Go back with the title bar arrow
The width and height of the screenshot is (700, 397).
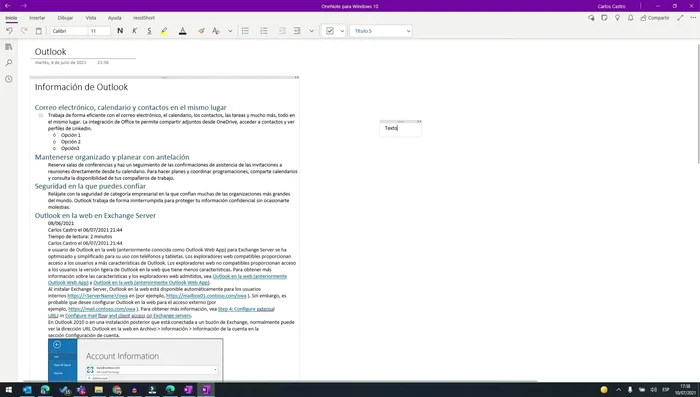point(8,6)
